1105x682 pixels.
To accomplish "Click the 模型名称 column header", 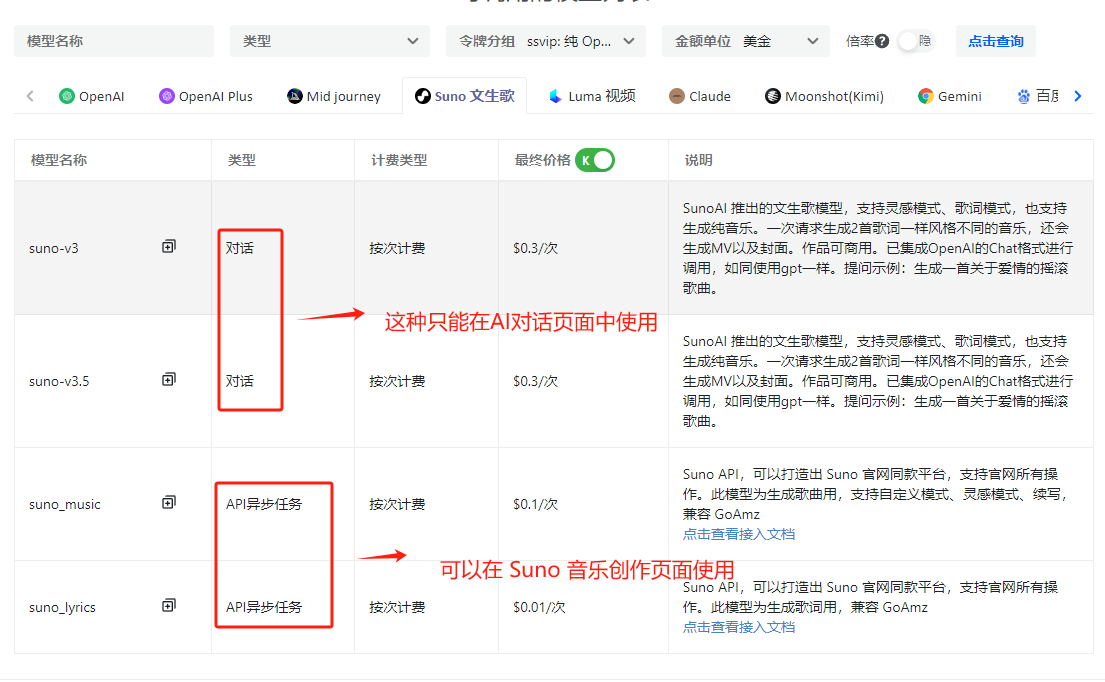I will point(58,161).
